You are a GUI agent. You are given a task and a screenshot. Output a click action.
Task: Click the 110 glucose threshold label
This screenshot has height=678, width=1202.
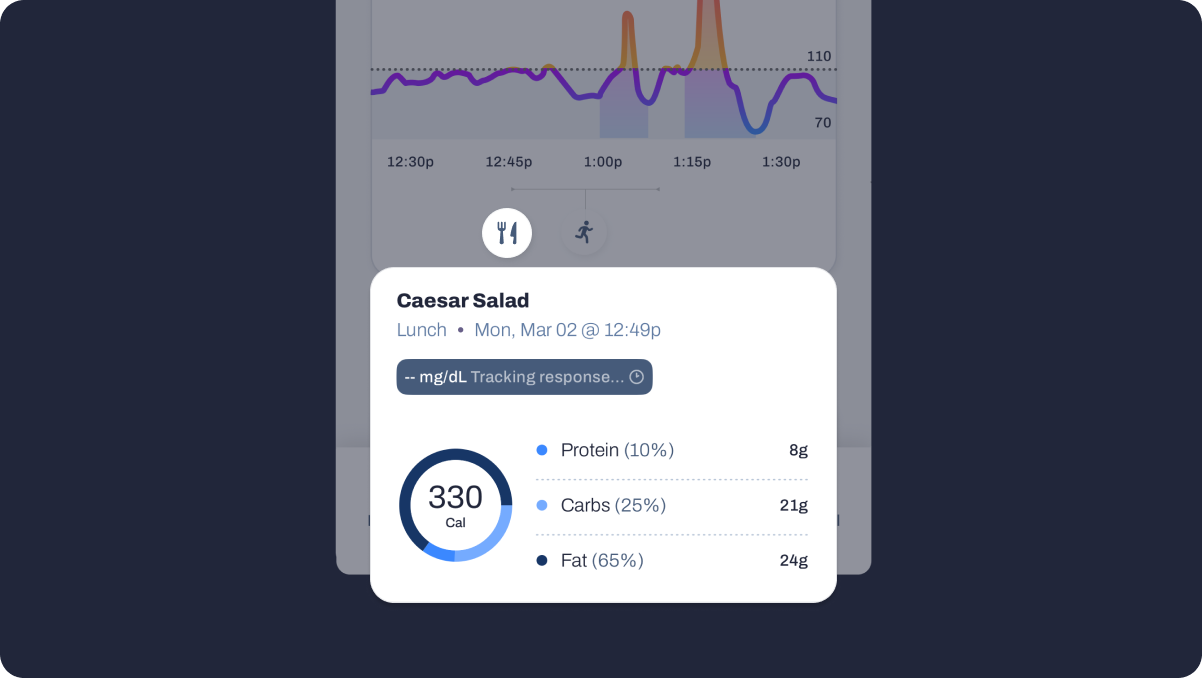(819, 57)
